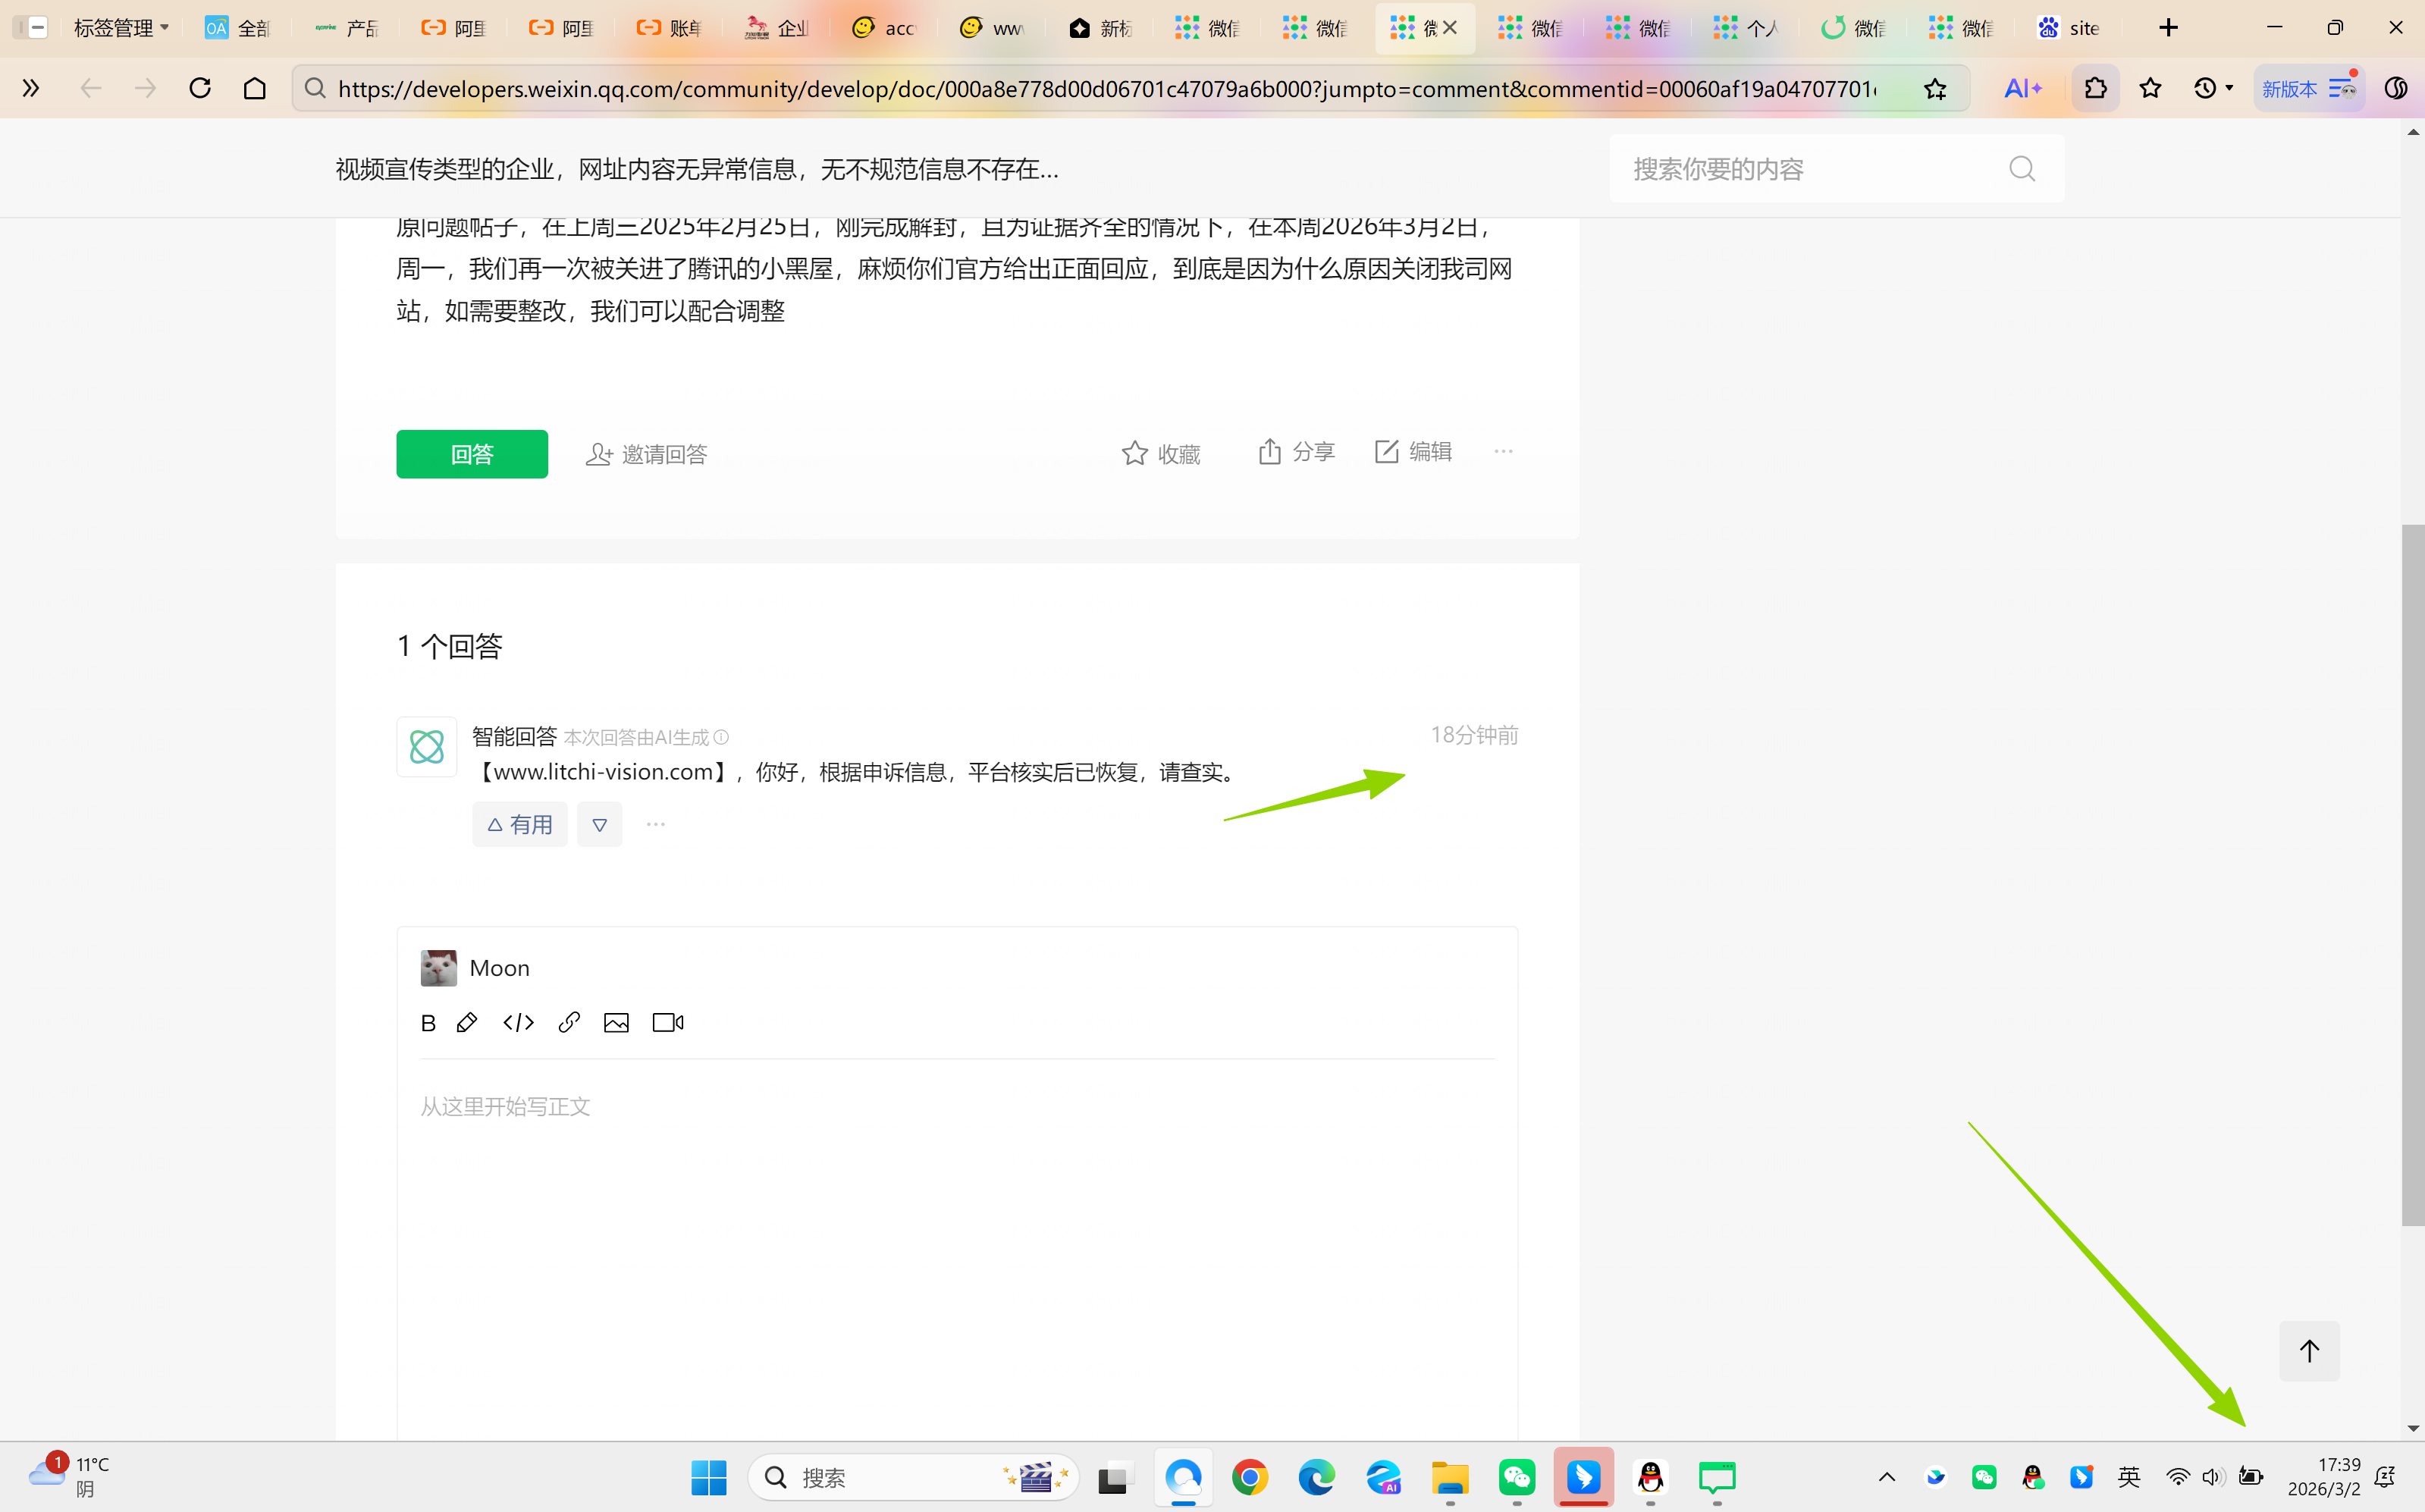The height and width of the screenshot is (1512, 2425).
Task: Click the reply text area placeholder
Action: (506, 1106)
